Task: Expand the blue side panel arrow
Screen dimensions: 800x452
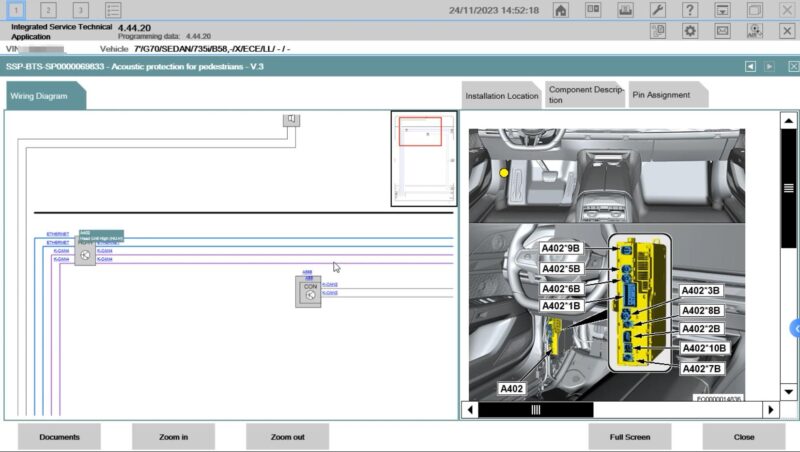Action: point(795,329)
